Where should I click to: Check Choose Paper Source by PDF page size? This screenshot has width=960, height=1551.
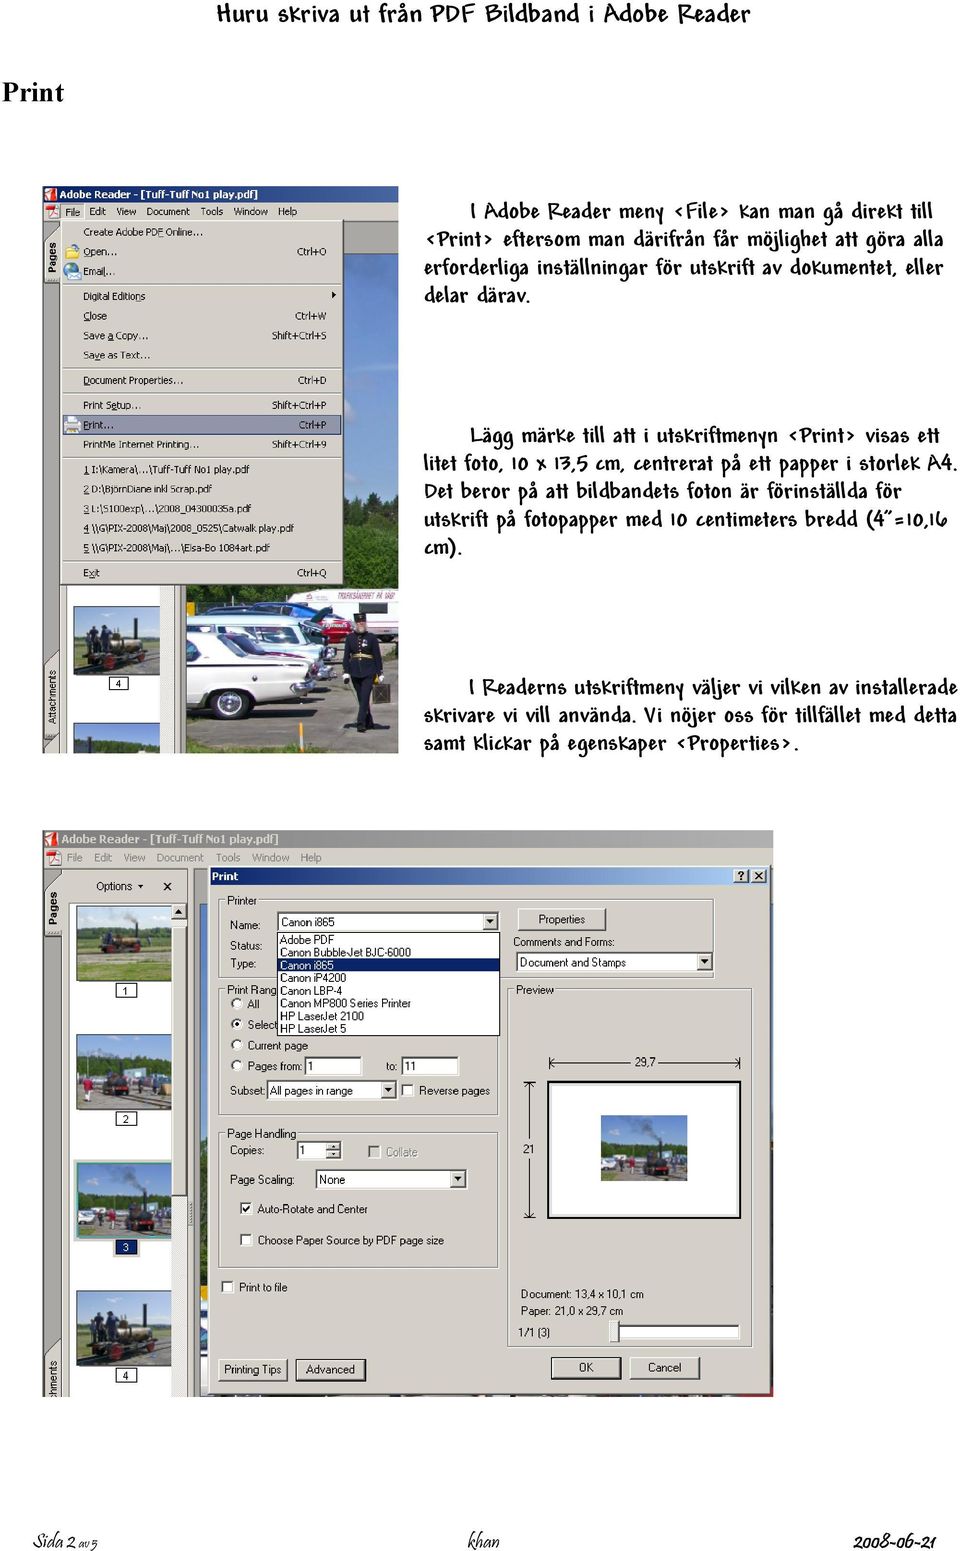tap(246, 1240)
